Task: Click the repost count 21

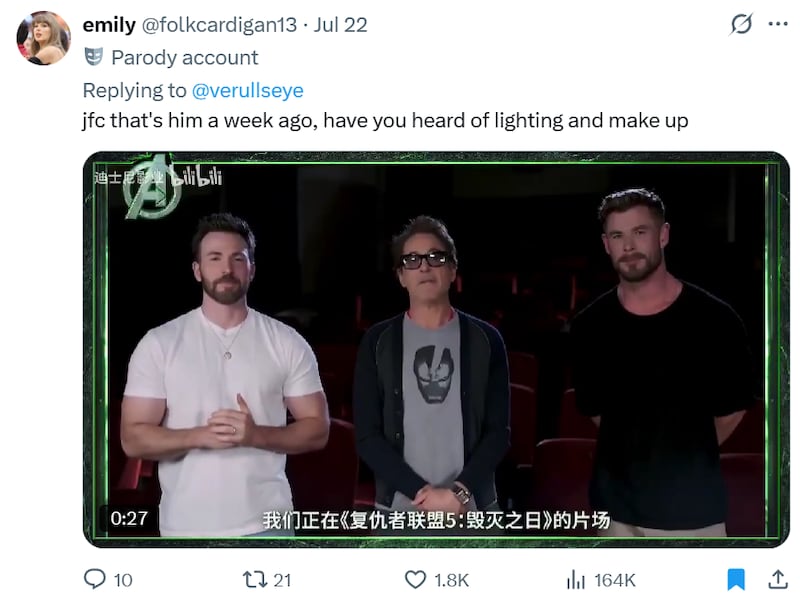Action: 282,580
